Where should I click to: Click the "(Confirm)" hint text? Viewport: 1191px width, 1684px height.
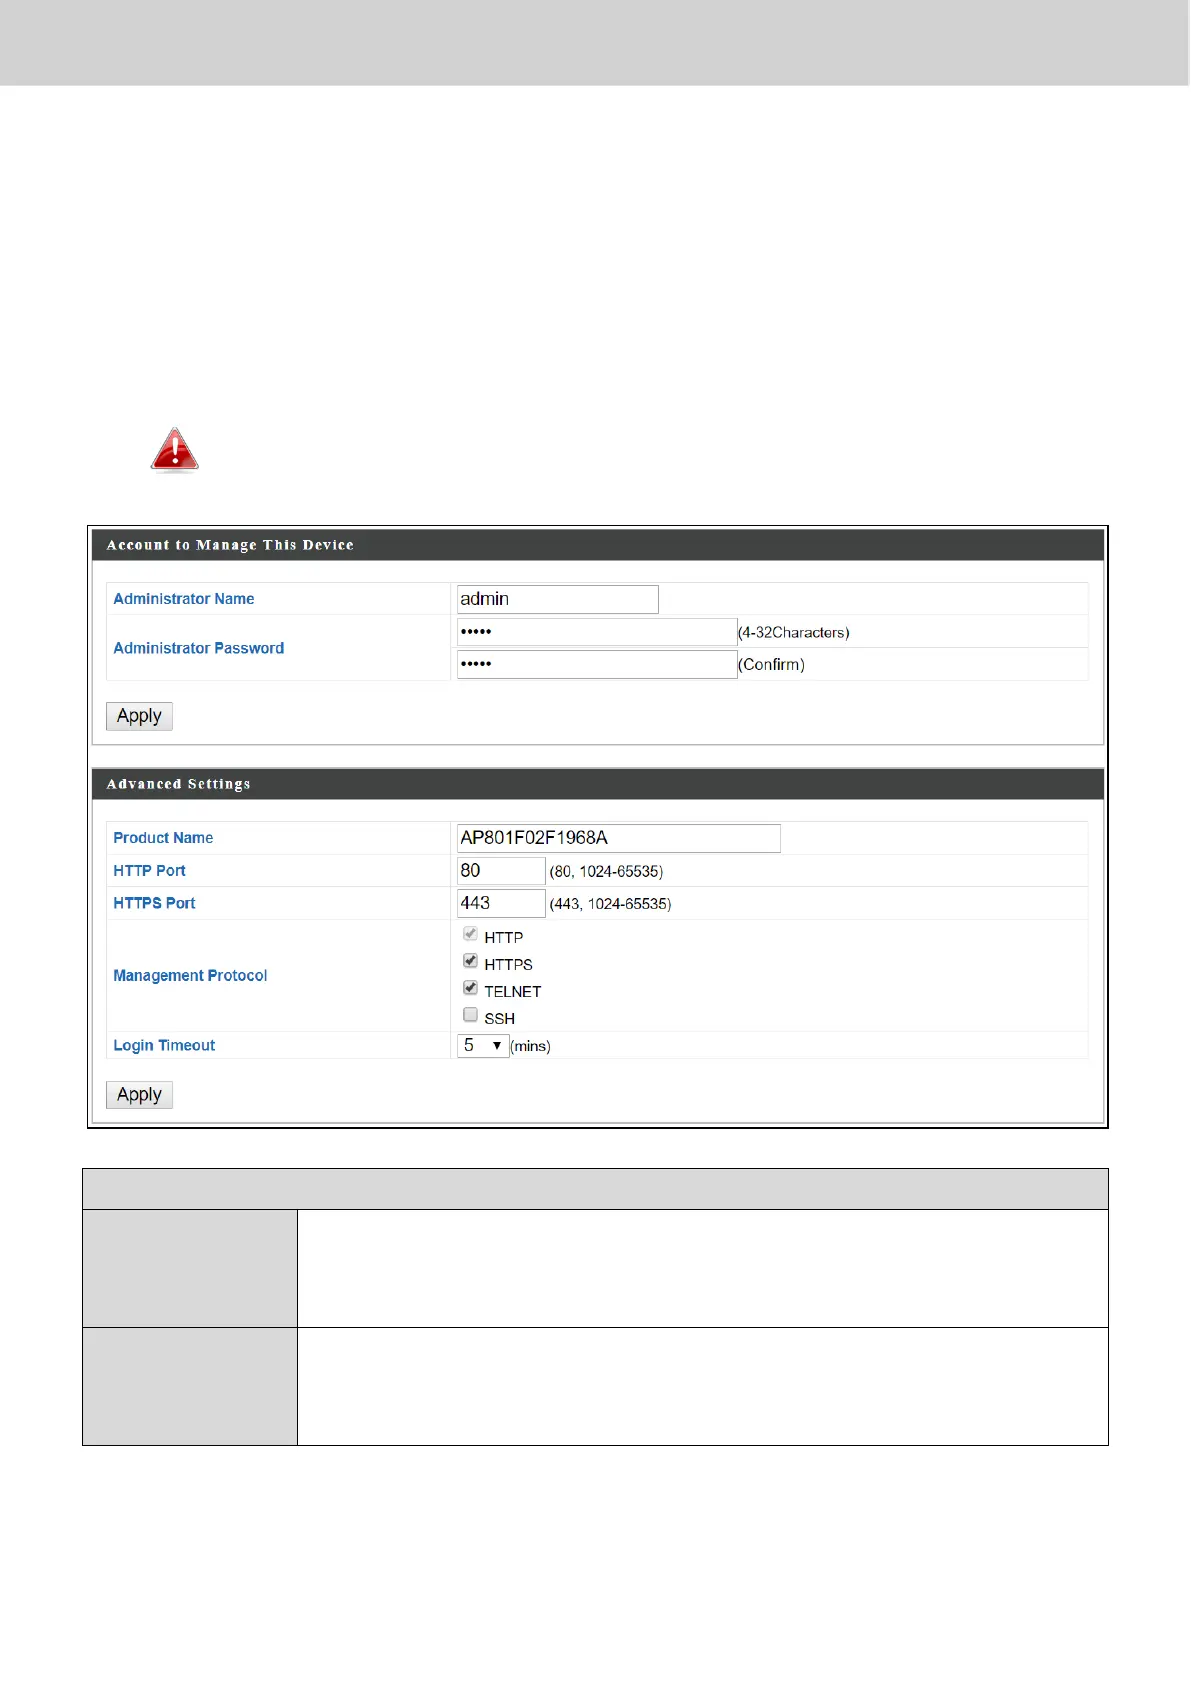[771, 665]
